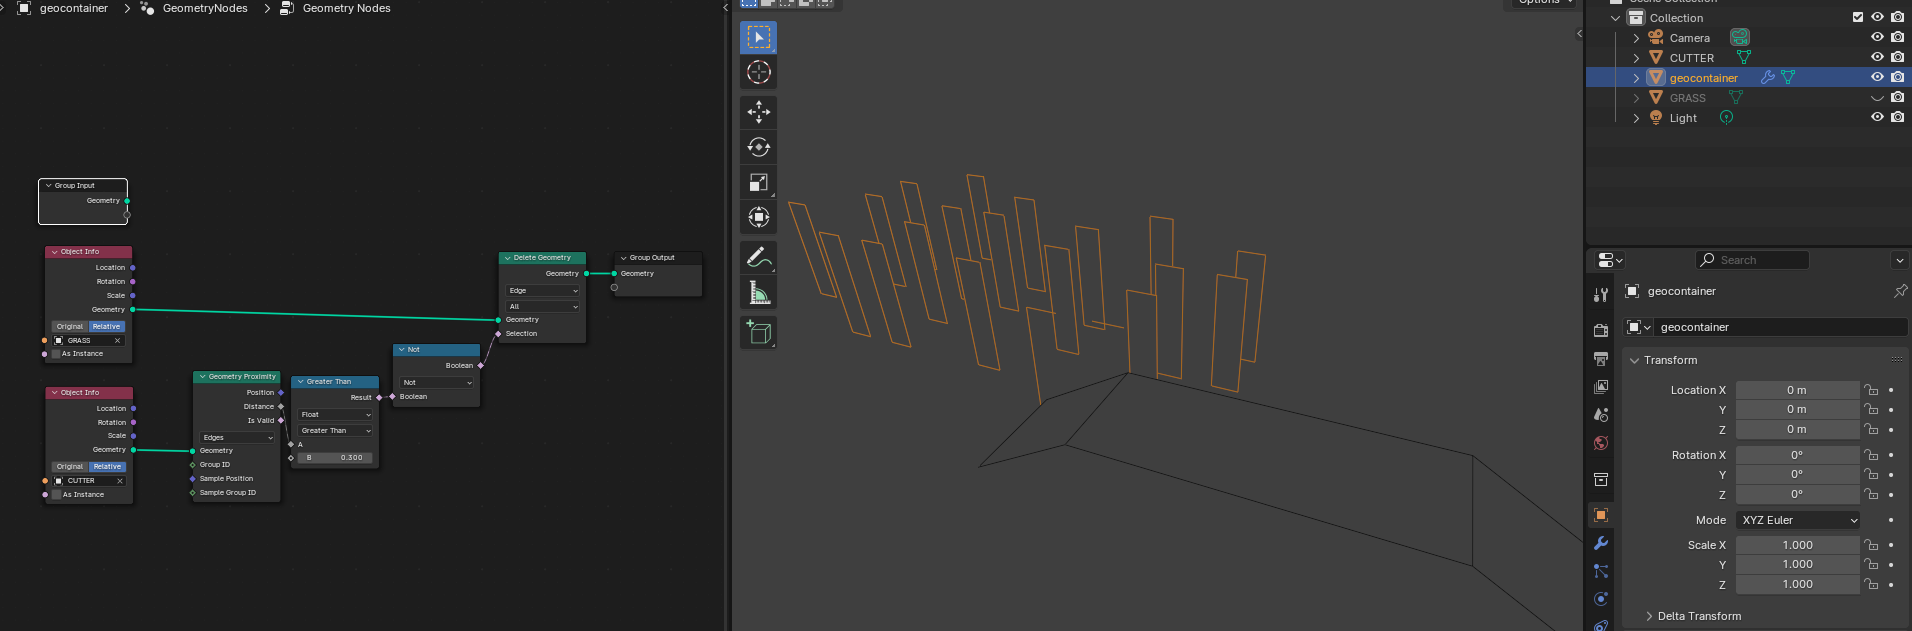1912x631 pixels.
Task: Expand the CUTTER item in outliner
Action: 1636,57
